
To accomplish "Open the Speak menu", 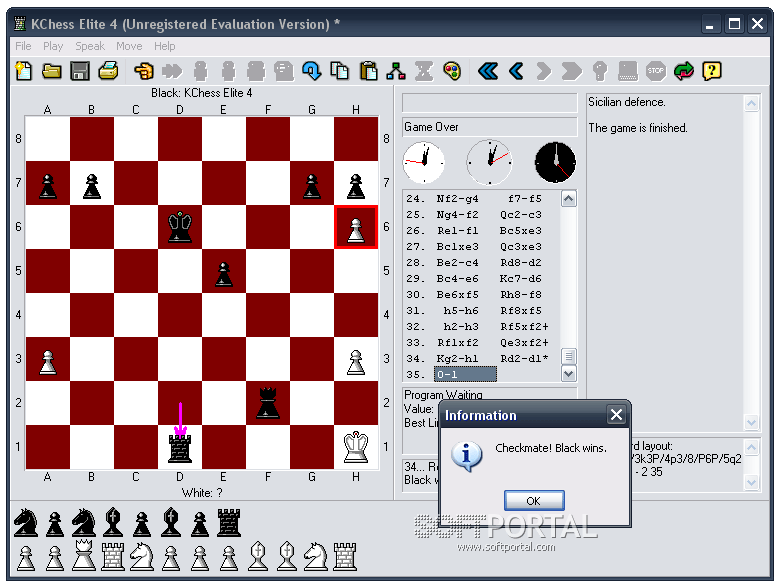I will (90, 46).
